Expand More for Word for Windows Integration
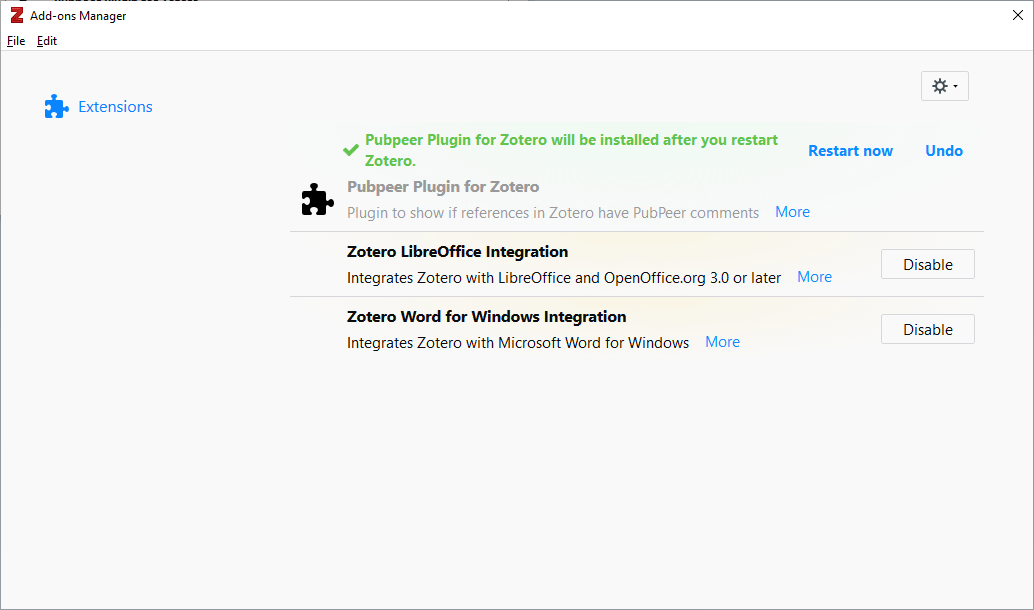The image size is (1034, 610). pos(722,342)
